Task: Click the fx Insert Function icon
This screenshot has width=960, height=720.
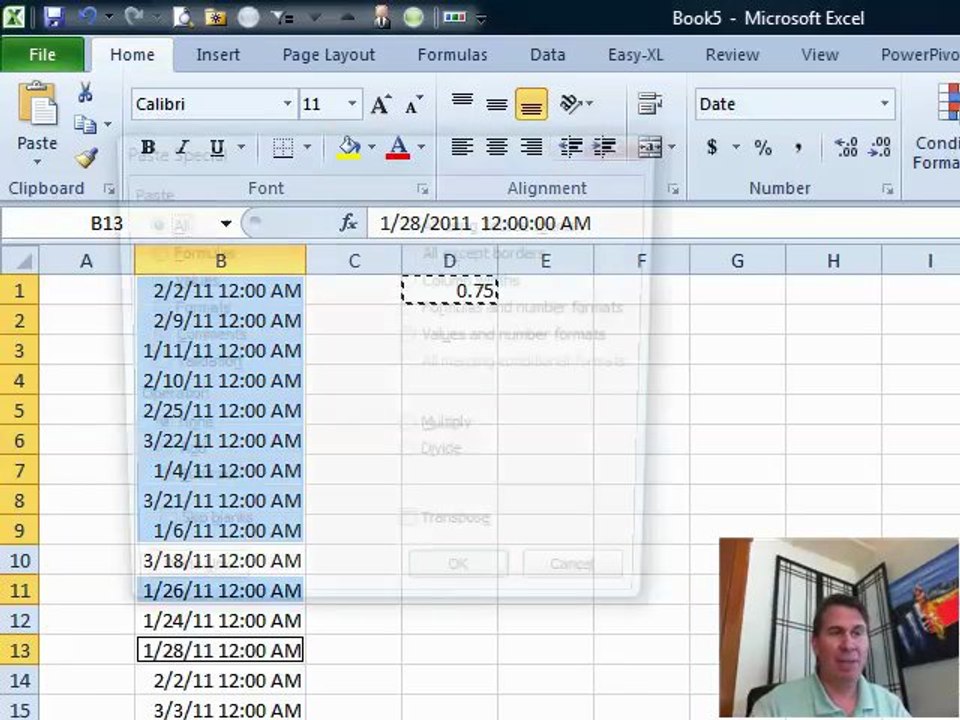Action: pos(348,223)
